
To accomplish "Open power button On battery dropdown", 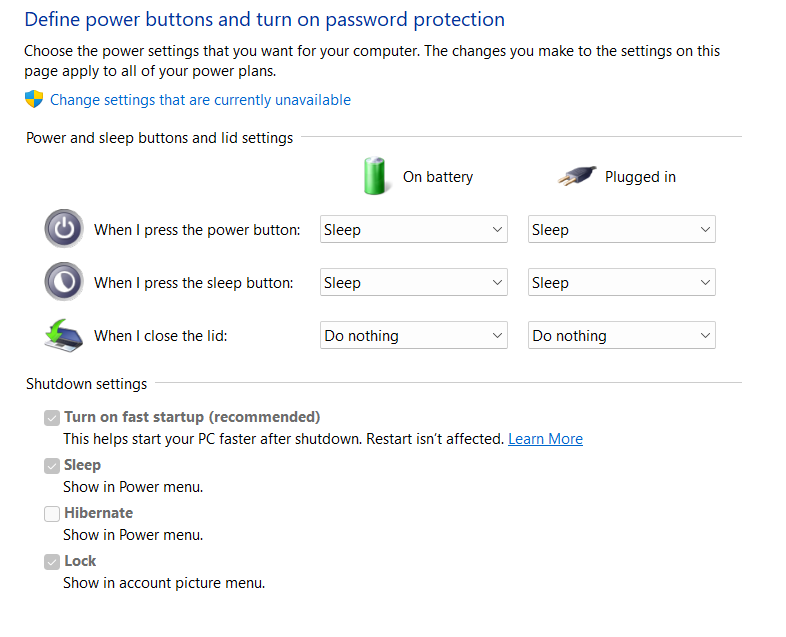I will click(x=414, y=230).
